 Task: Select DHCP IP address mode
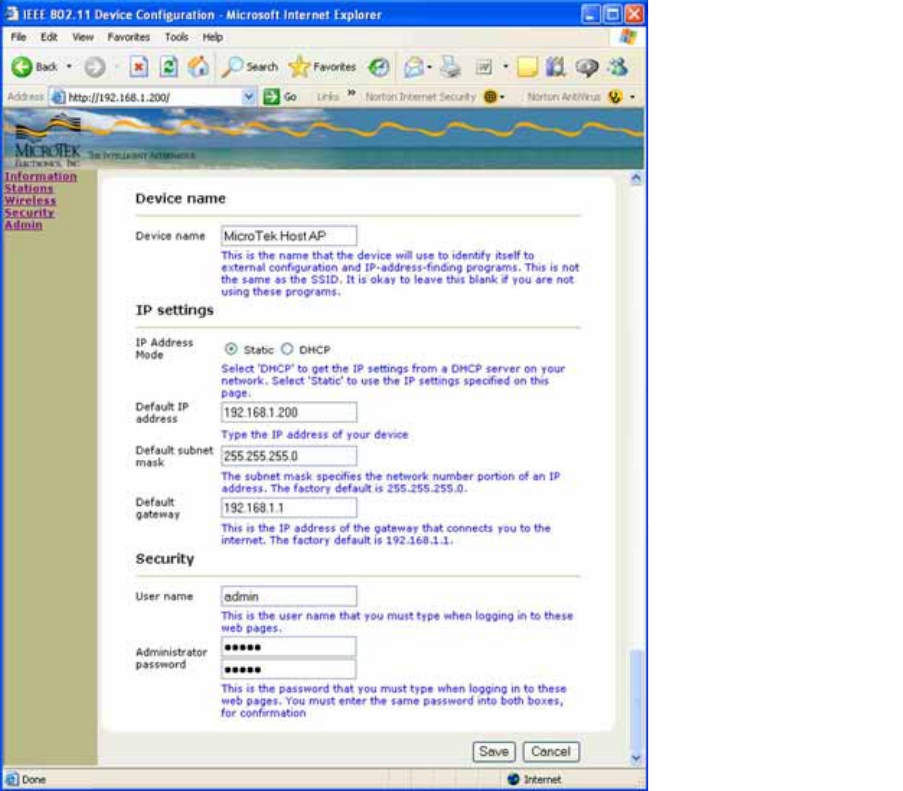pos(287,349)
